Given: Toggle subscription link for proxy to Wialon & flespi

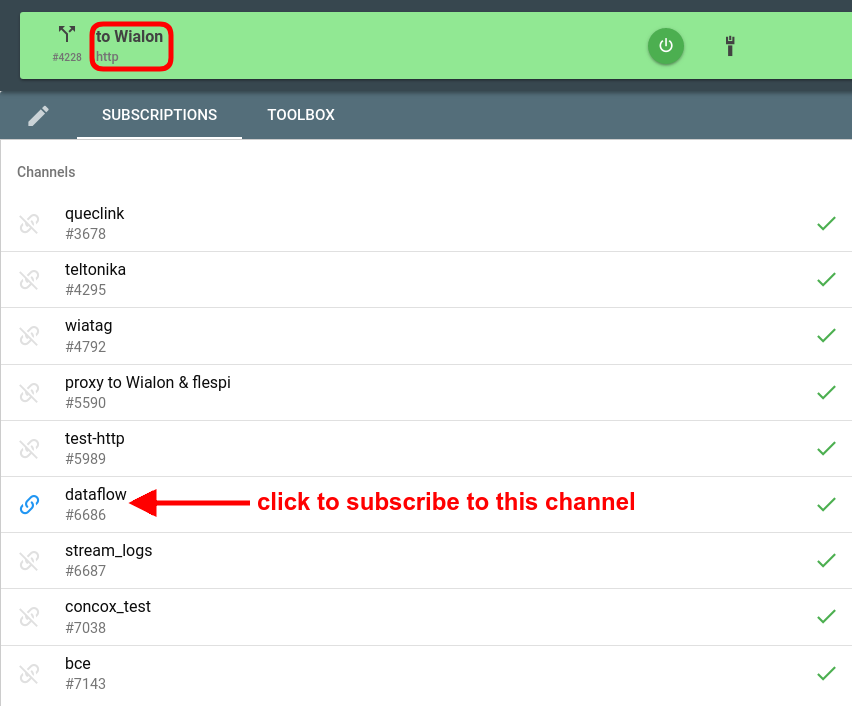Looking at the screenshot, I should [x=29, y=392].
